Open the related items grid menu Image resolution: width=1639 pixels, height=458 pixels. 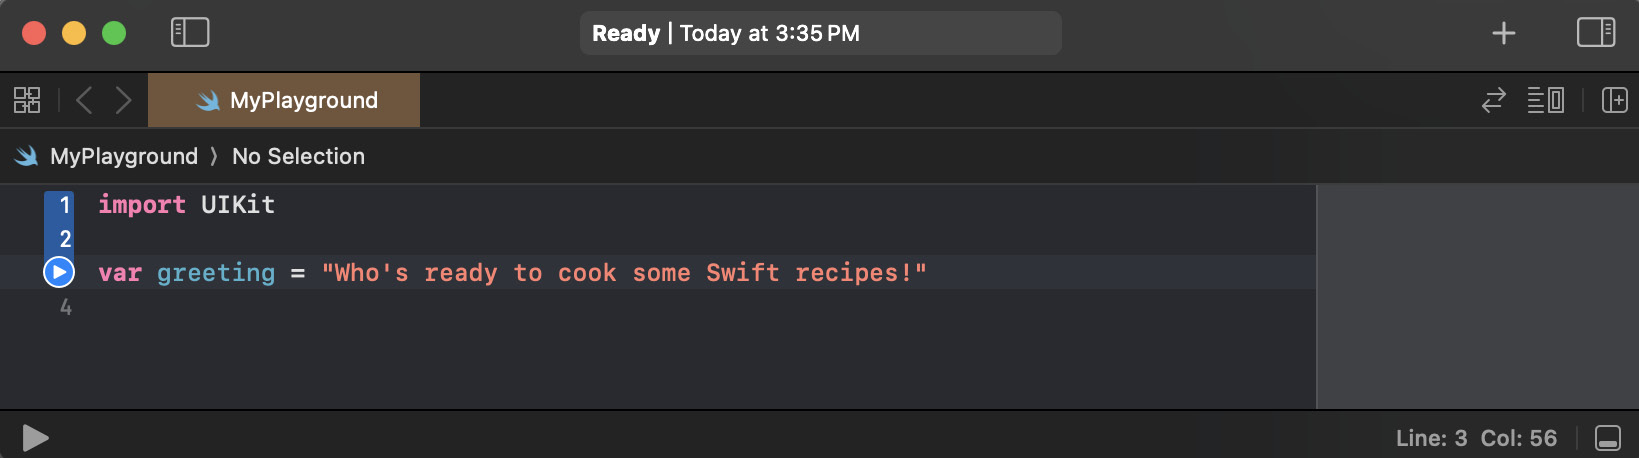27,100
